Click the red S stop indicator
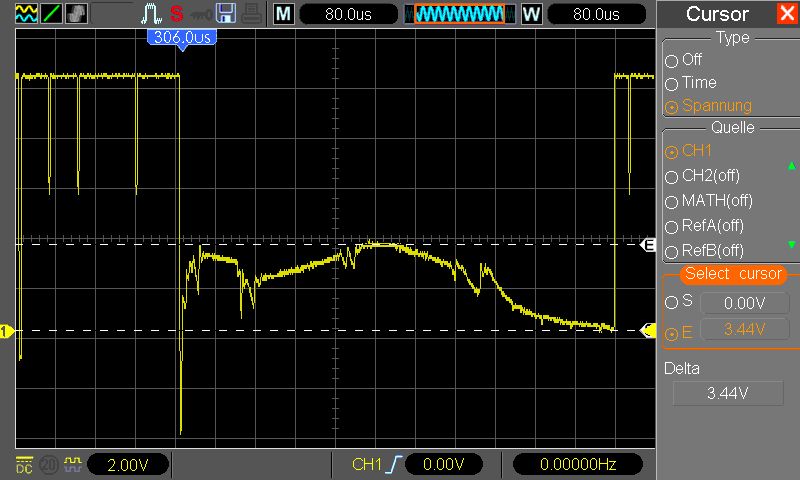The height and width of the screenshot is (480, 800). (177, 14)
